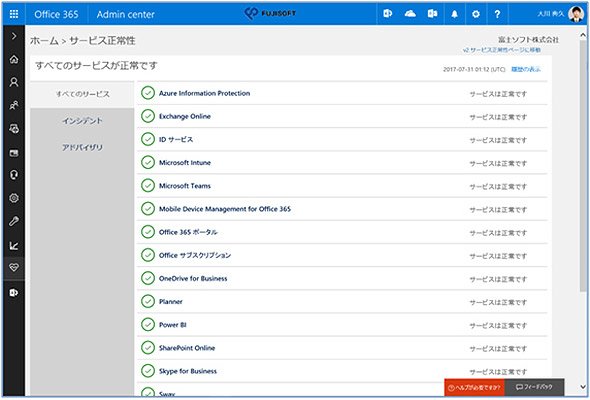Expand the left navigation chevron
This screenshot has width=590, height=400.
[14, 36]
